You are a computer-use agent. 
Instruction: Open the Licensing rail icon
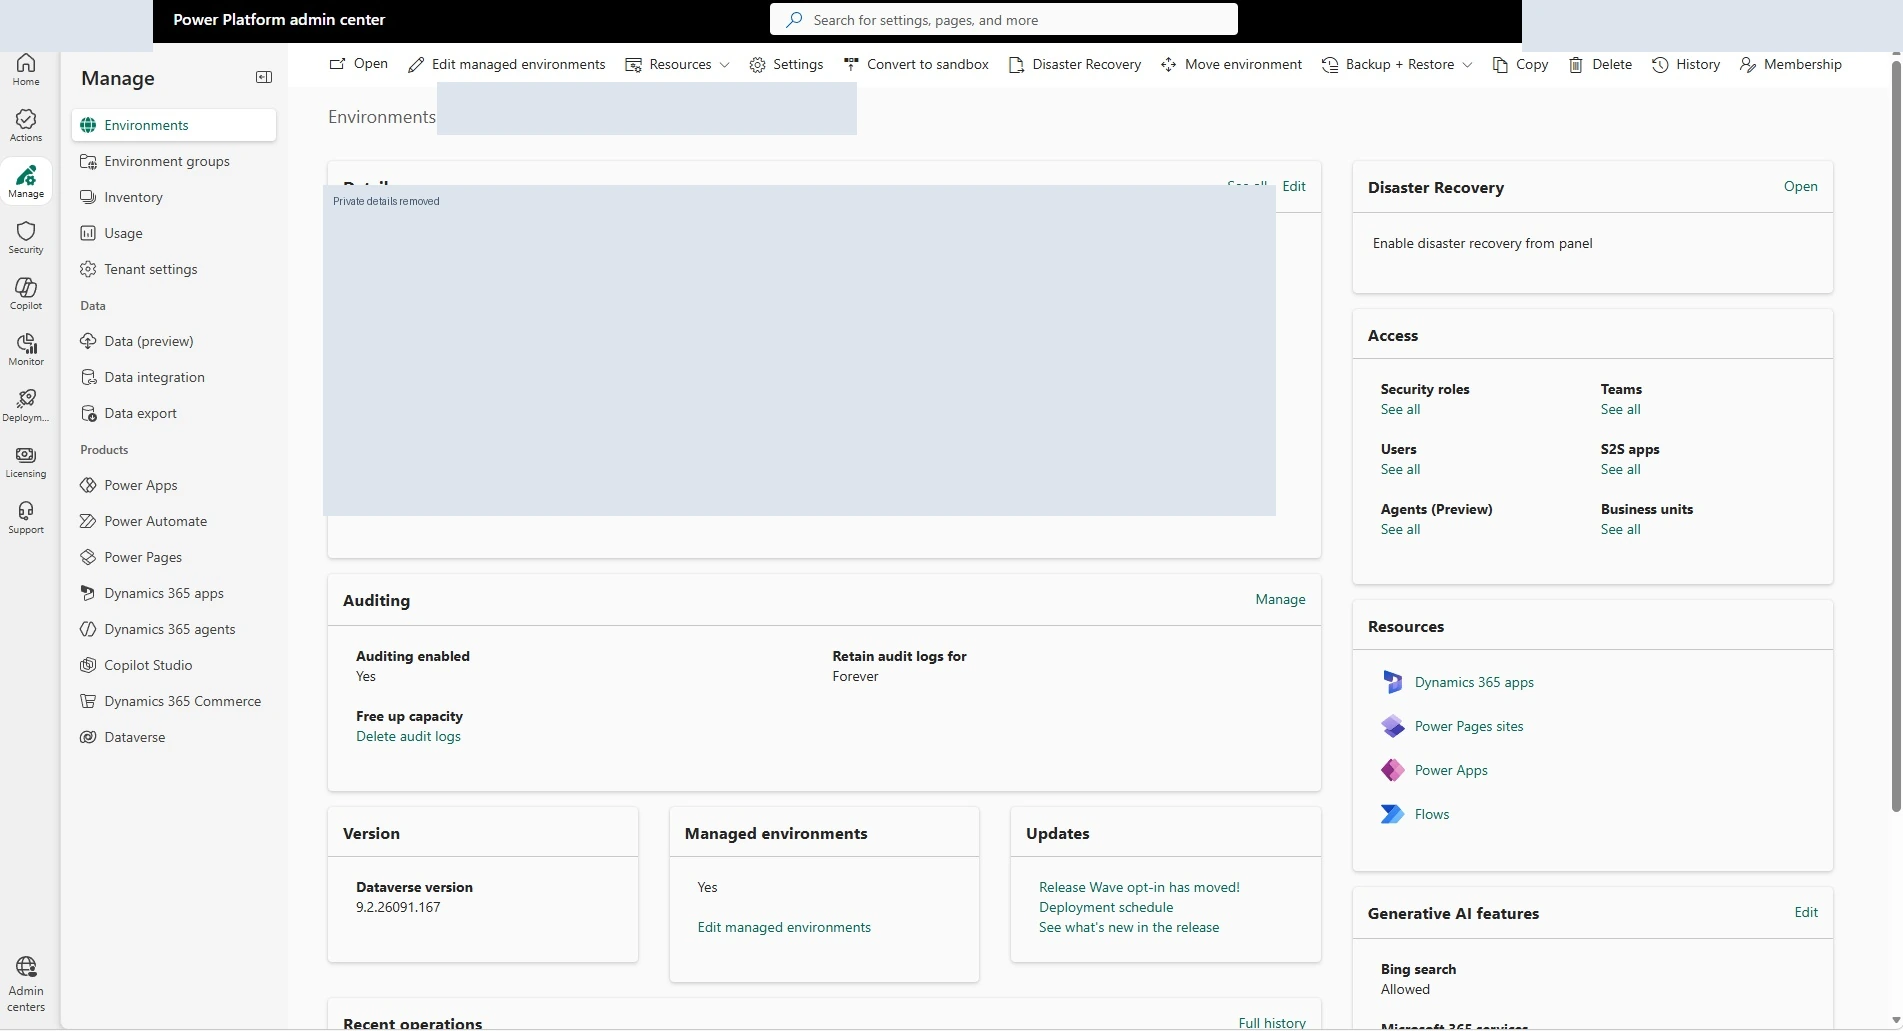pyautogui.click(x=26, y=461)
